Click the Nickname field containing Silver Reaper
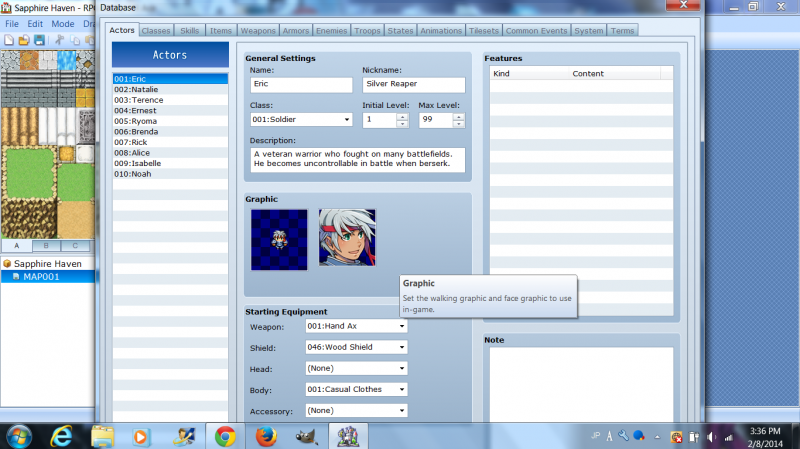The height and width of the screenshot is (449, 800). click(413, 85)
